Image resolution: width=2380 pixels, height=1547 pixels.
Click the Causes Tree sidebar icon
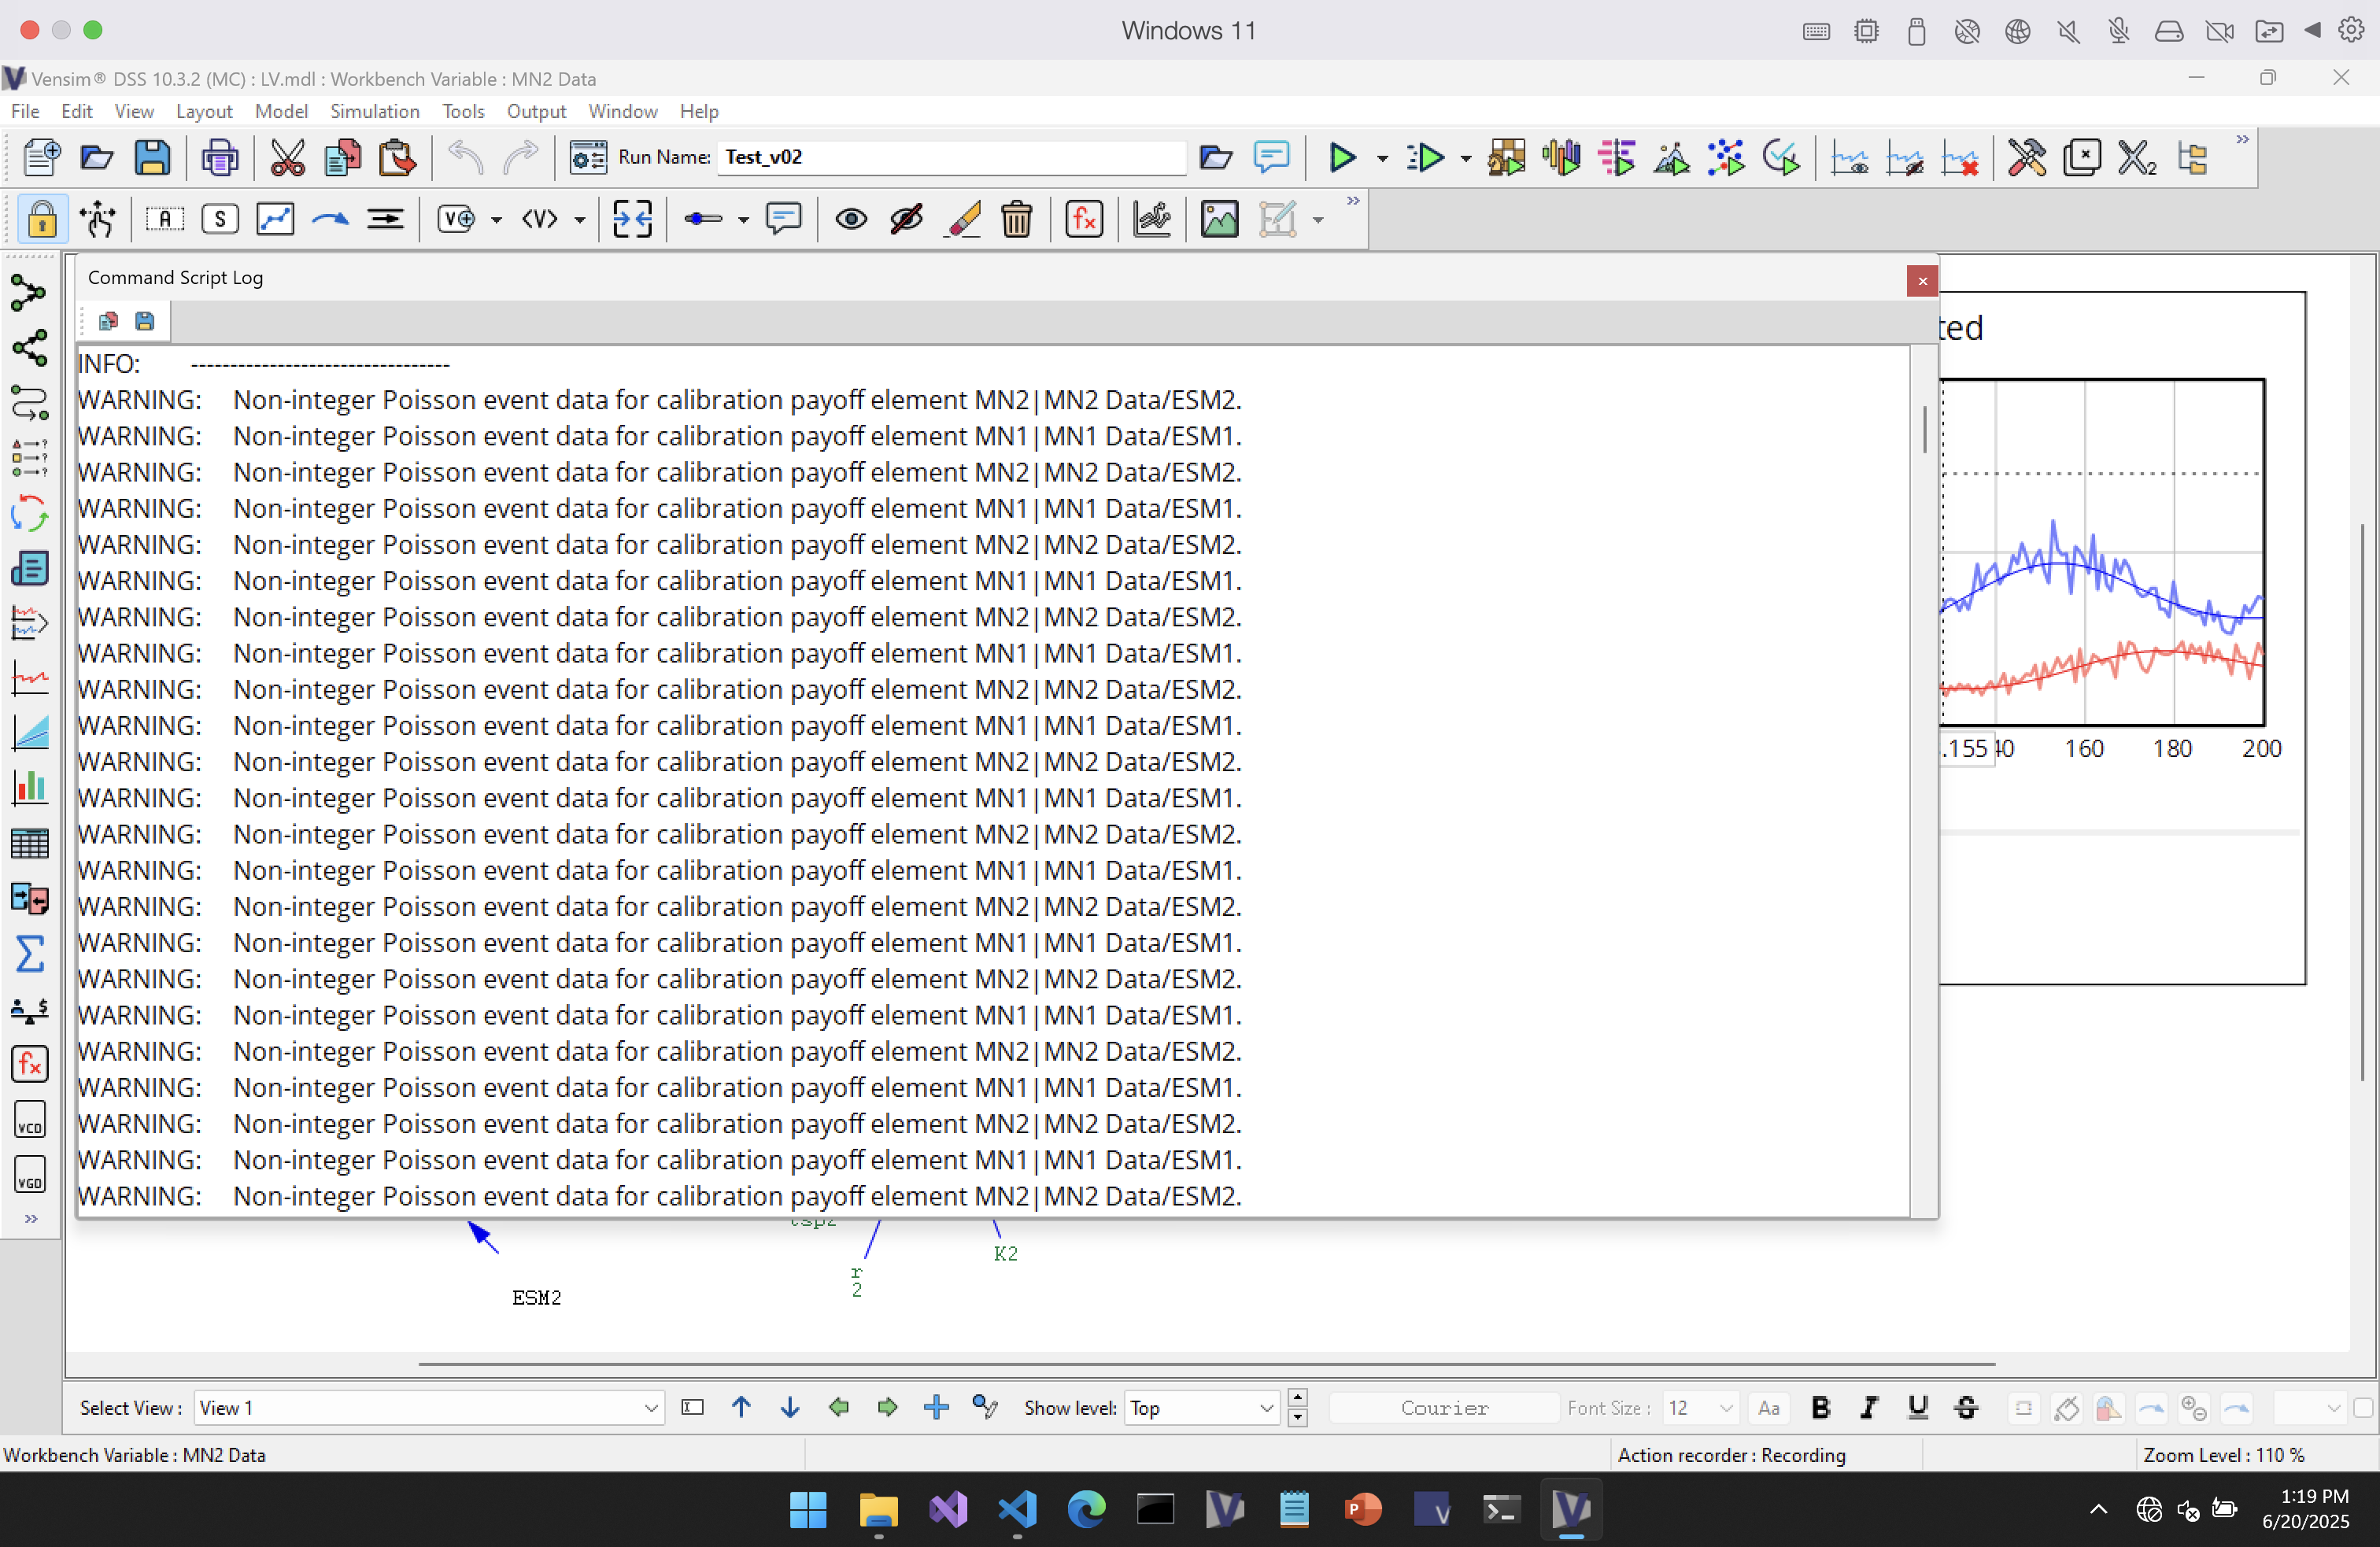[x=29, y=293]
